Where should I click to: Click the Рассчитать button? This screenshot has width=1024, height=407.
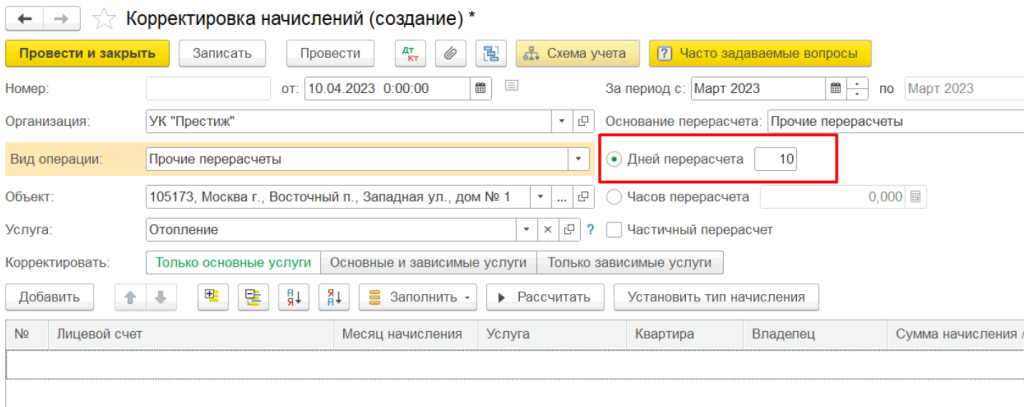coord(545,297)
